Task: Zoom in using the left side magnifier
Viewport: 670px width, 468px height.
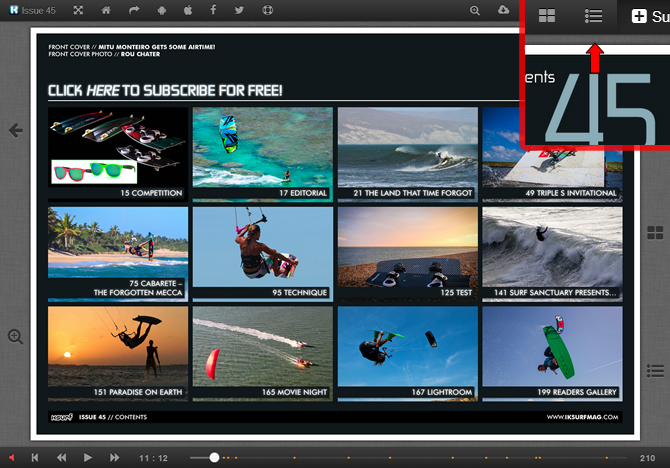Action: [x=15, y=337]
